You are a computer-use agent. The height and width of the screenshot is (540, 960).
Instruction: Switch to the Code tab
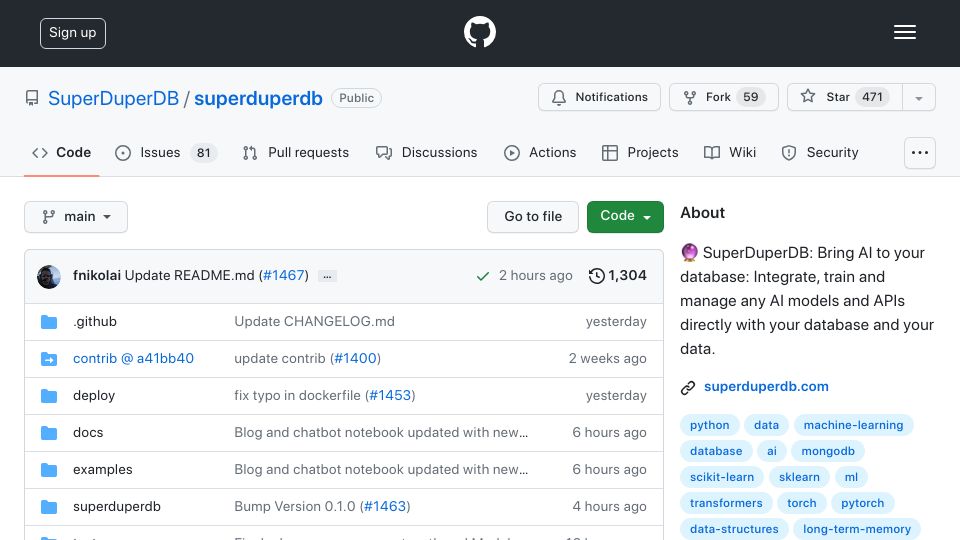click(x=62, y=152)
